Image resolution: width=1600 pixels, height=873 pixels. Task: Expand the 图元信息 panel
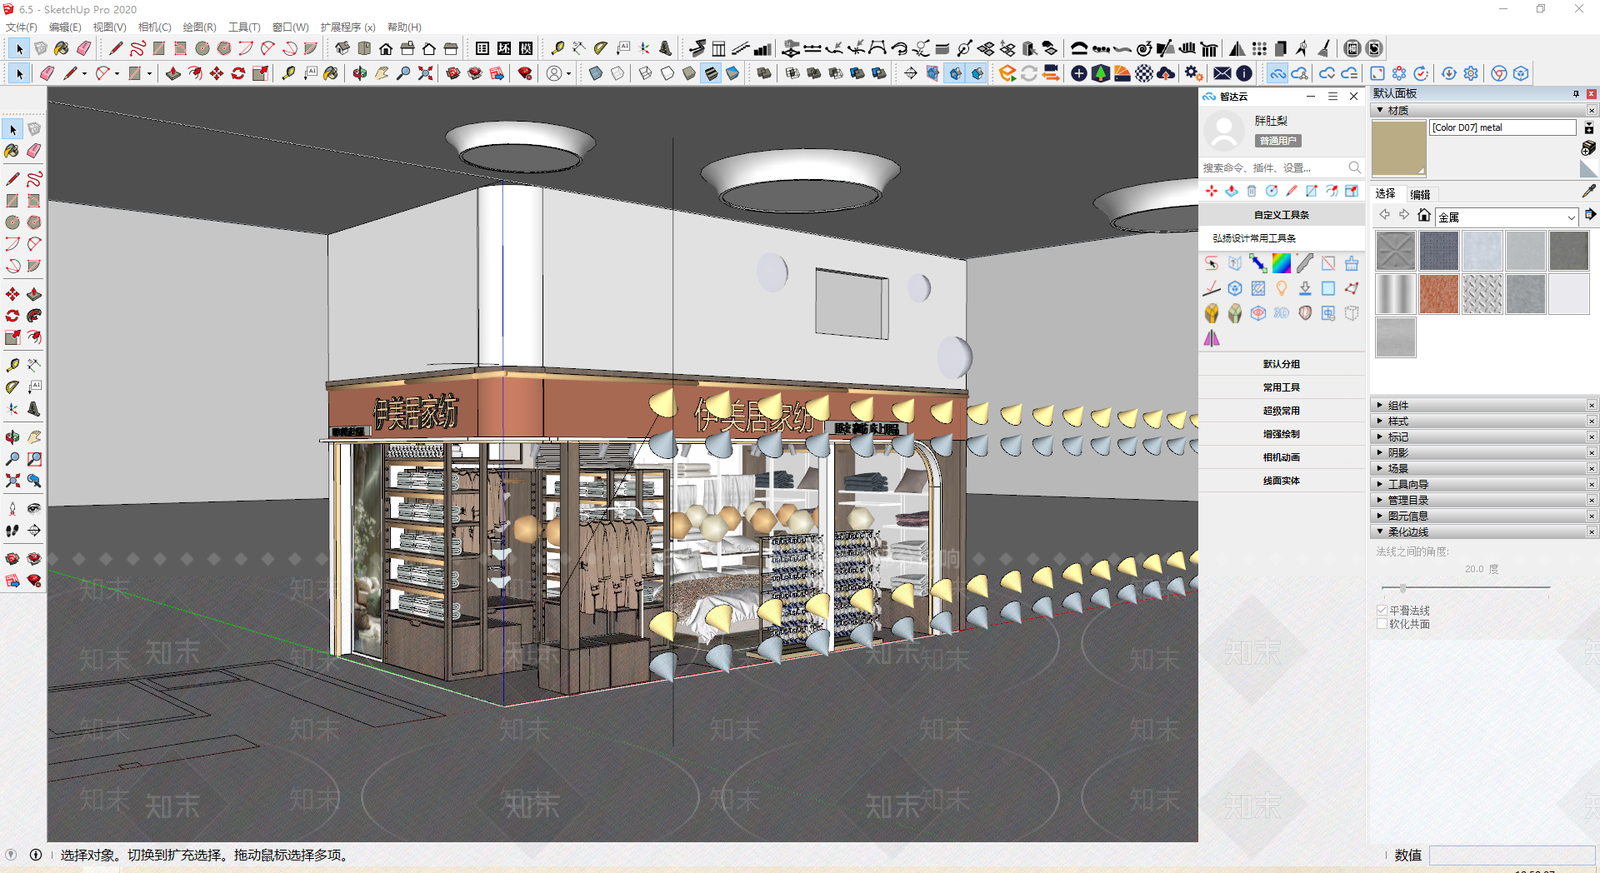pos(1484,516)
